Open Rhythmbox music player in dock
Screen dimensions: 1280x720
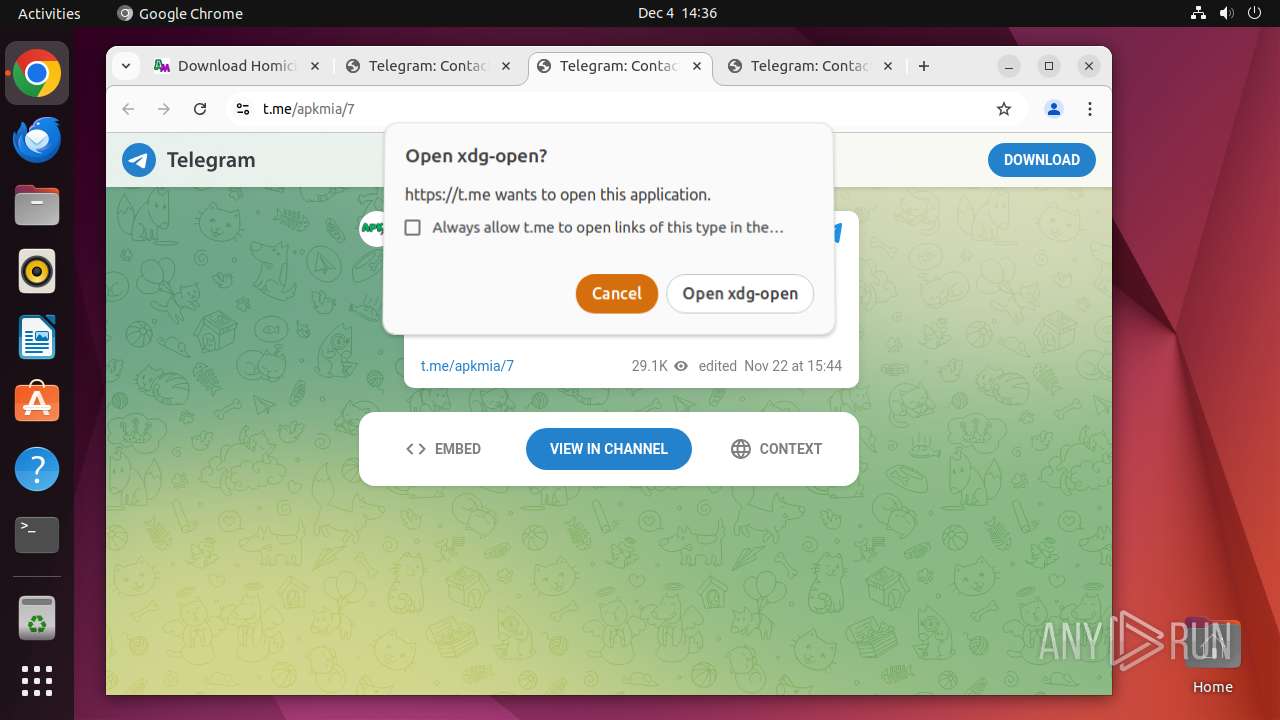[37, 271]
